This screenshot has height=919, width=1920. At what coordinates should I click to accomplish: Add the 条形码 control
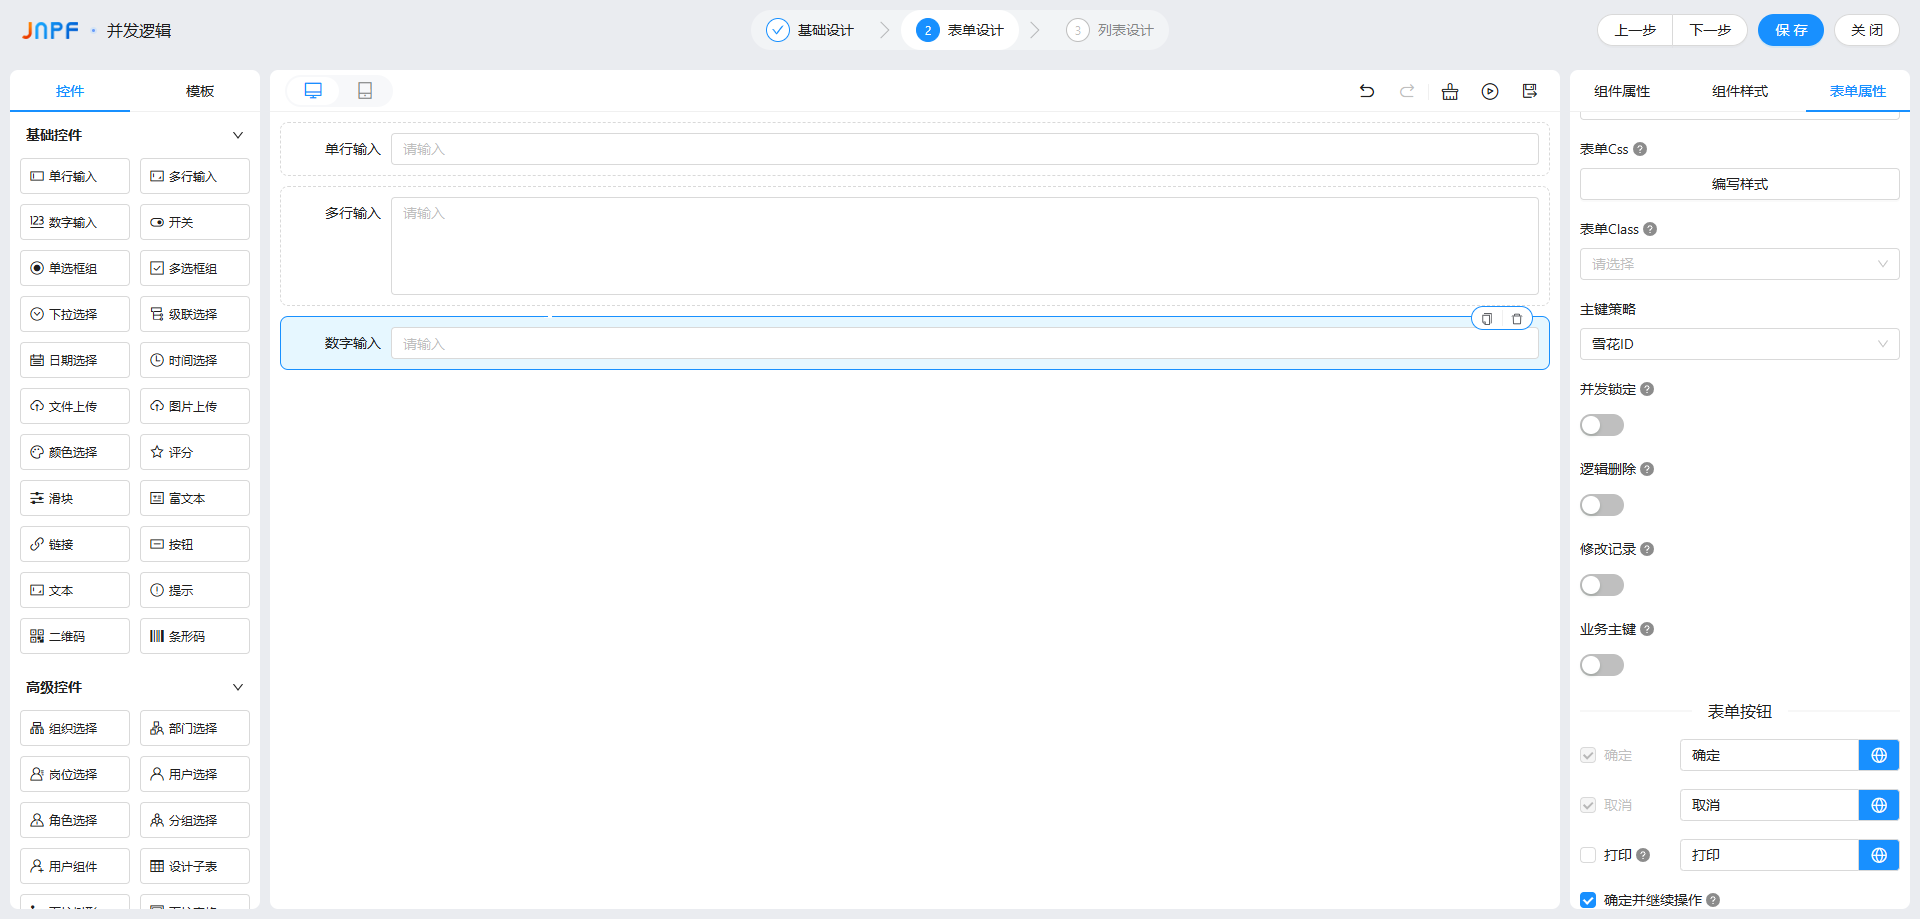195,636
